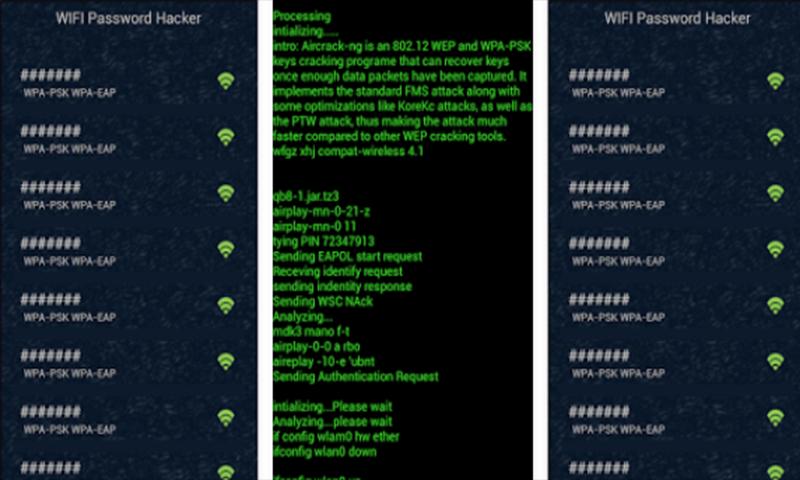Viewport: 800px width, 480px height.
Task: Select the first ###### network name in left list
Action: (51, 75)
